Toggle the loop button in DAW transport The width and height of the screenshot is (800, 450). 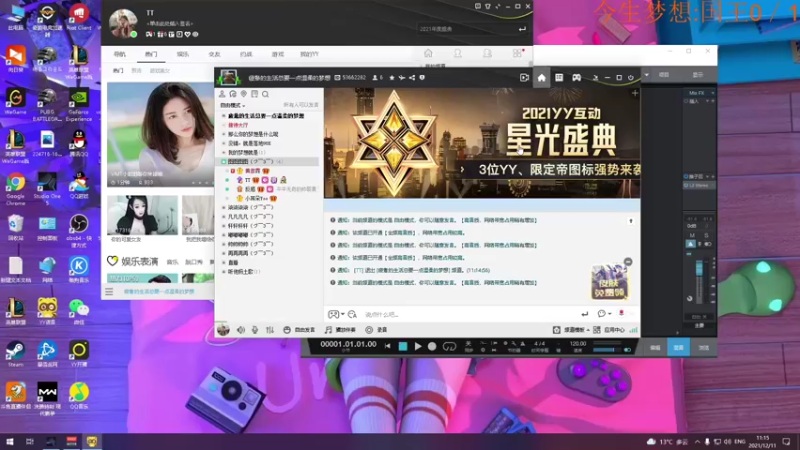[x=449, y=346]
